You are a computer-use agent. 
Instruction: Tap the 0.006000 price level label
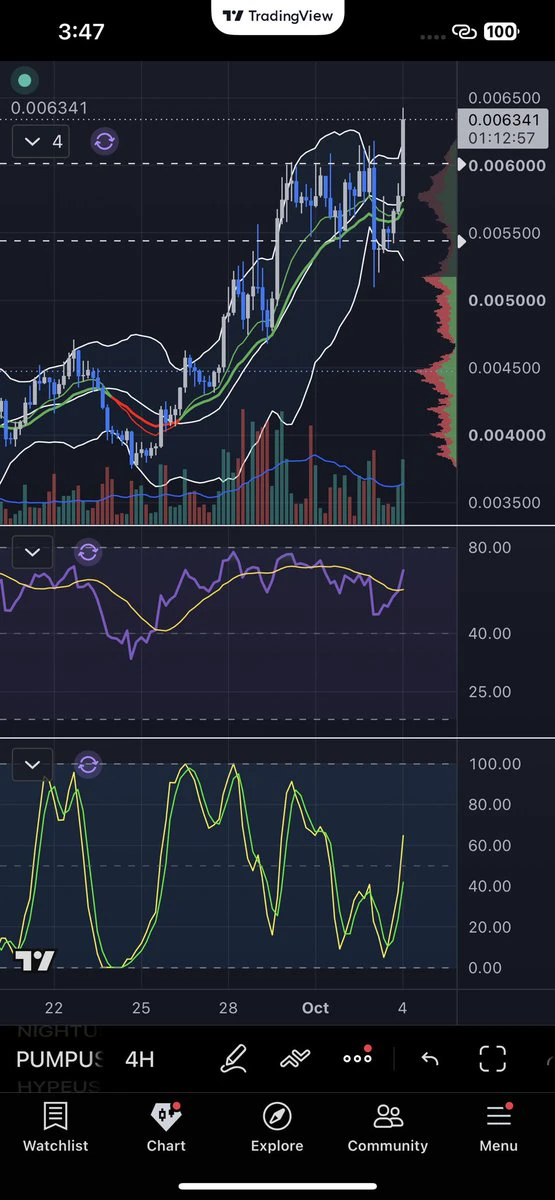(x=507, y=165)
